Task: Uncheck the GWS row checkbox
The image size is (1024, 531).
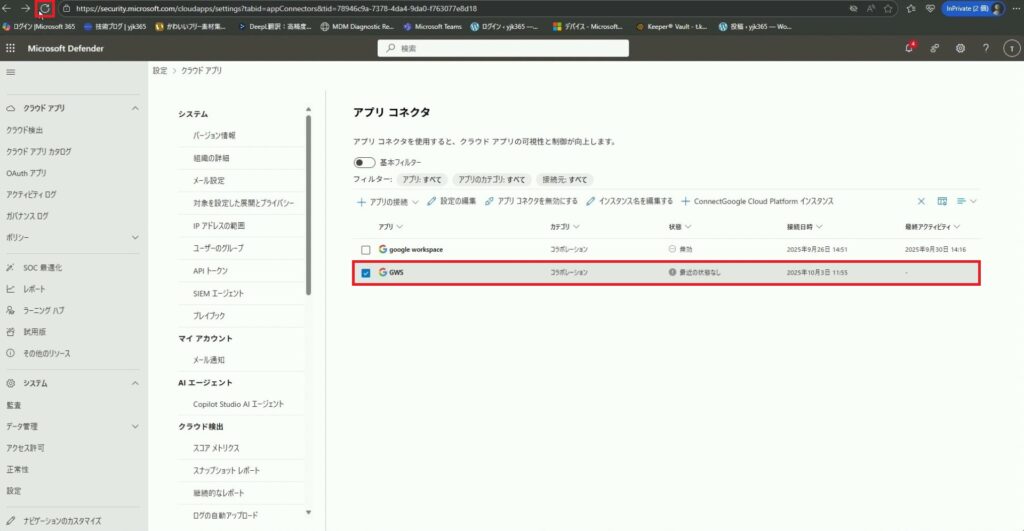Action: (366, 272)
